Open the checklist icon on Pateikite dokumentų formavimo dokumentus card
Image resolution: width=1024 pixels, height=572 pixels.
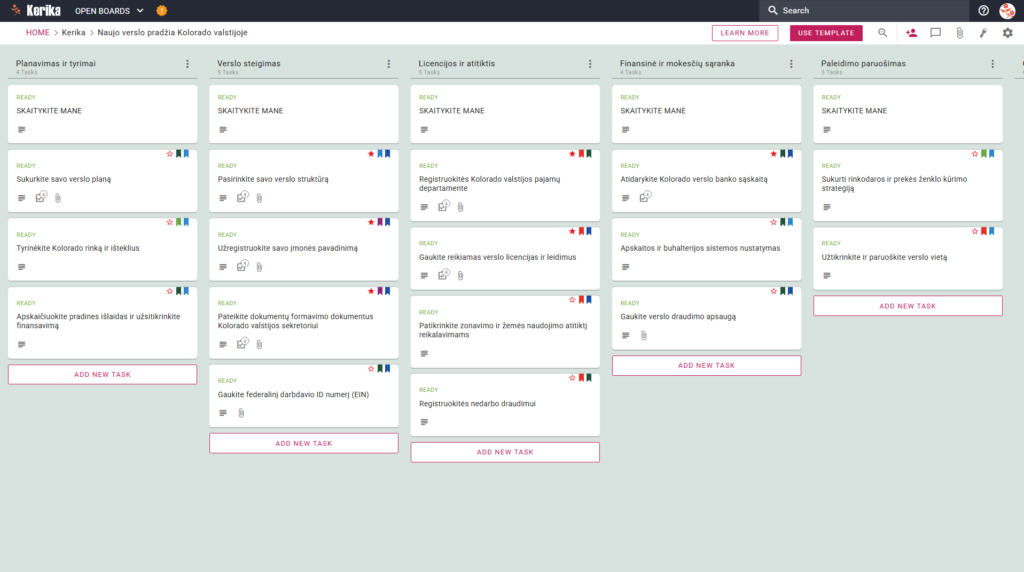242,343
